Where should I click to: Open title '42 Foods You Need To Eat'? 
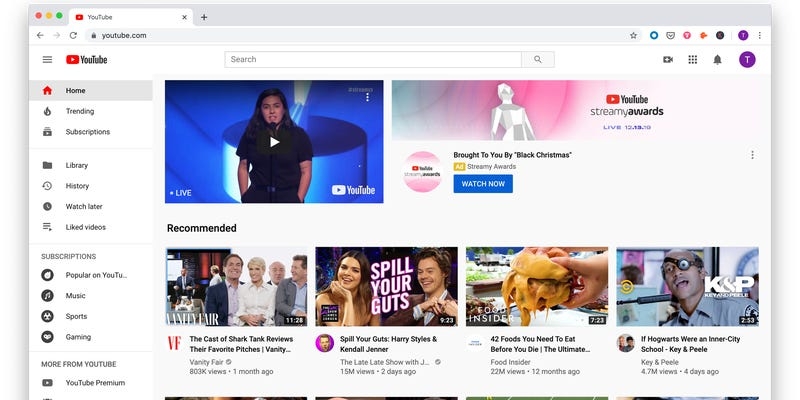point(540,344)
